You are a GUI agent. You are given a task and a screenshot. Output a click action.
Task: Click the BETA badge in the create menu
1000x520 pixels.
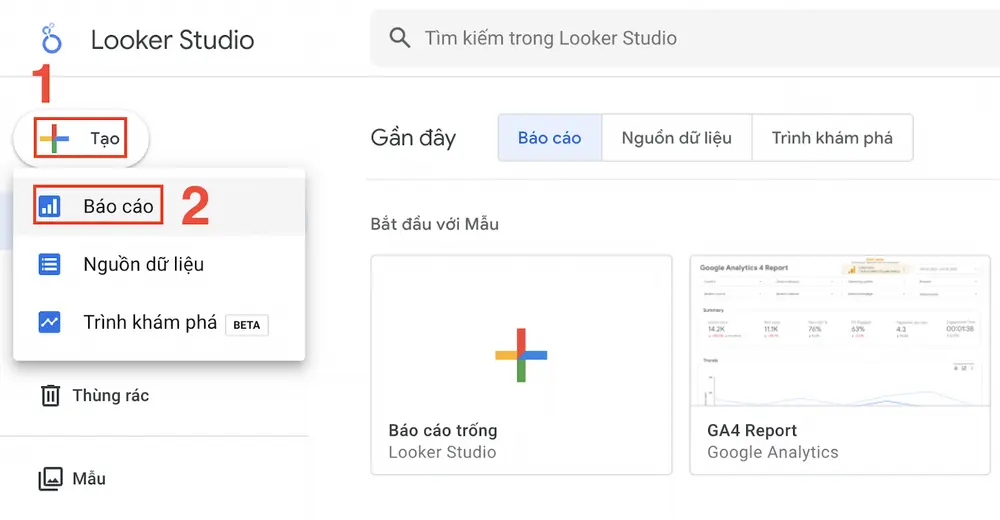click(x=247, y=325)
